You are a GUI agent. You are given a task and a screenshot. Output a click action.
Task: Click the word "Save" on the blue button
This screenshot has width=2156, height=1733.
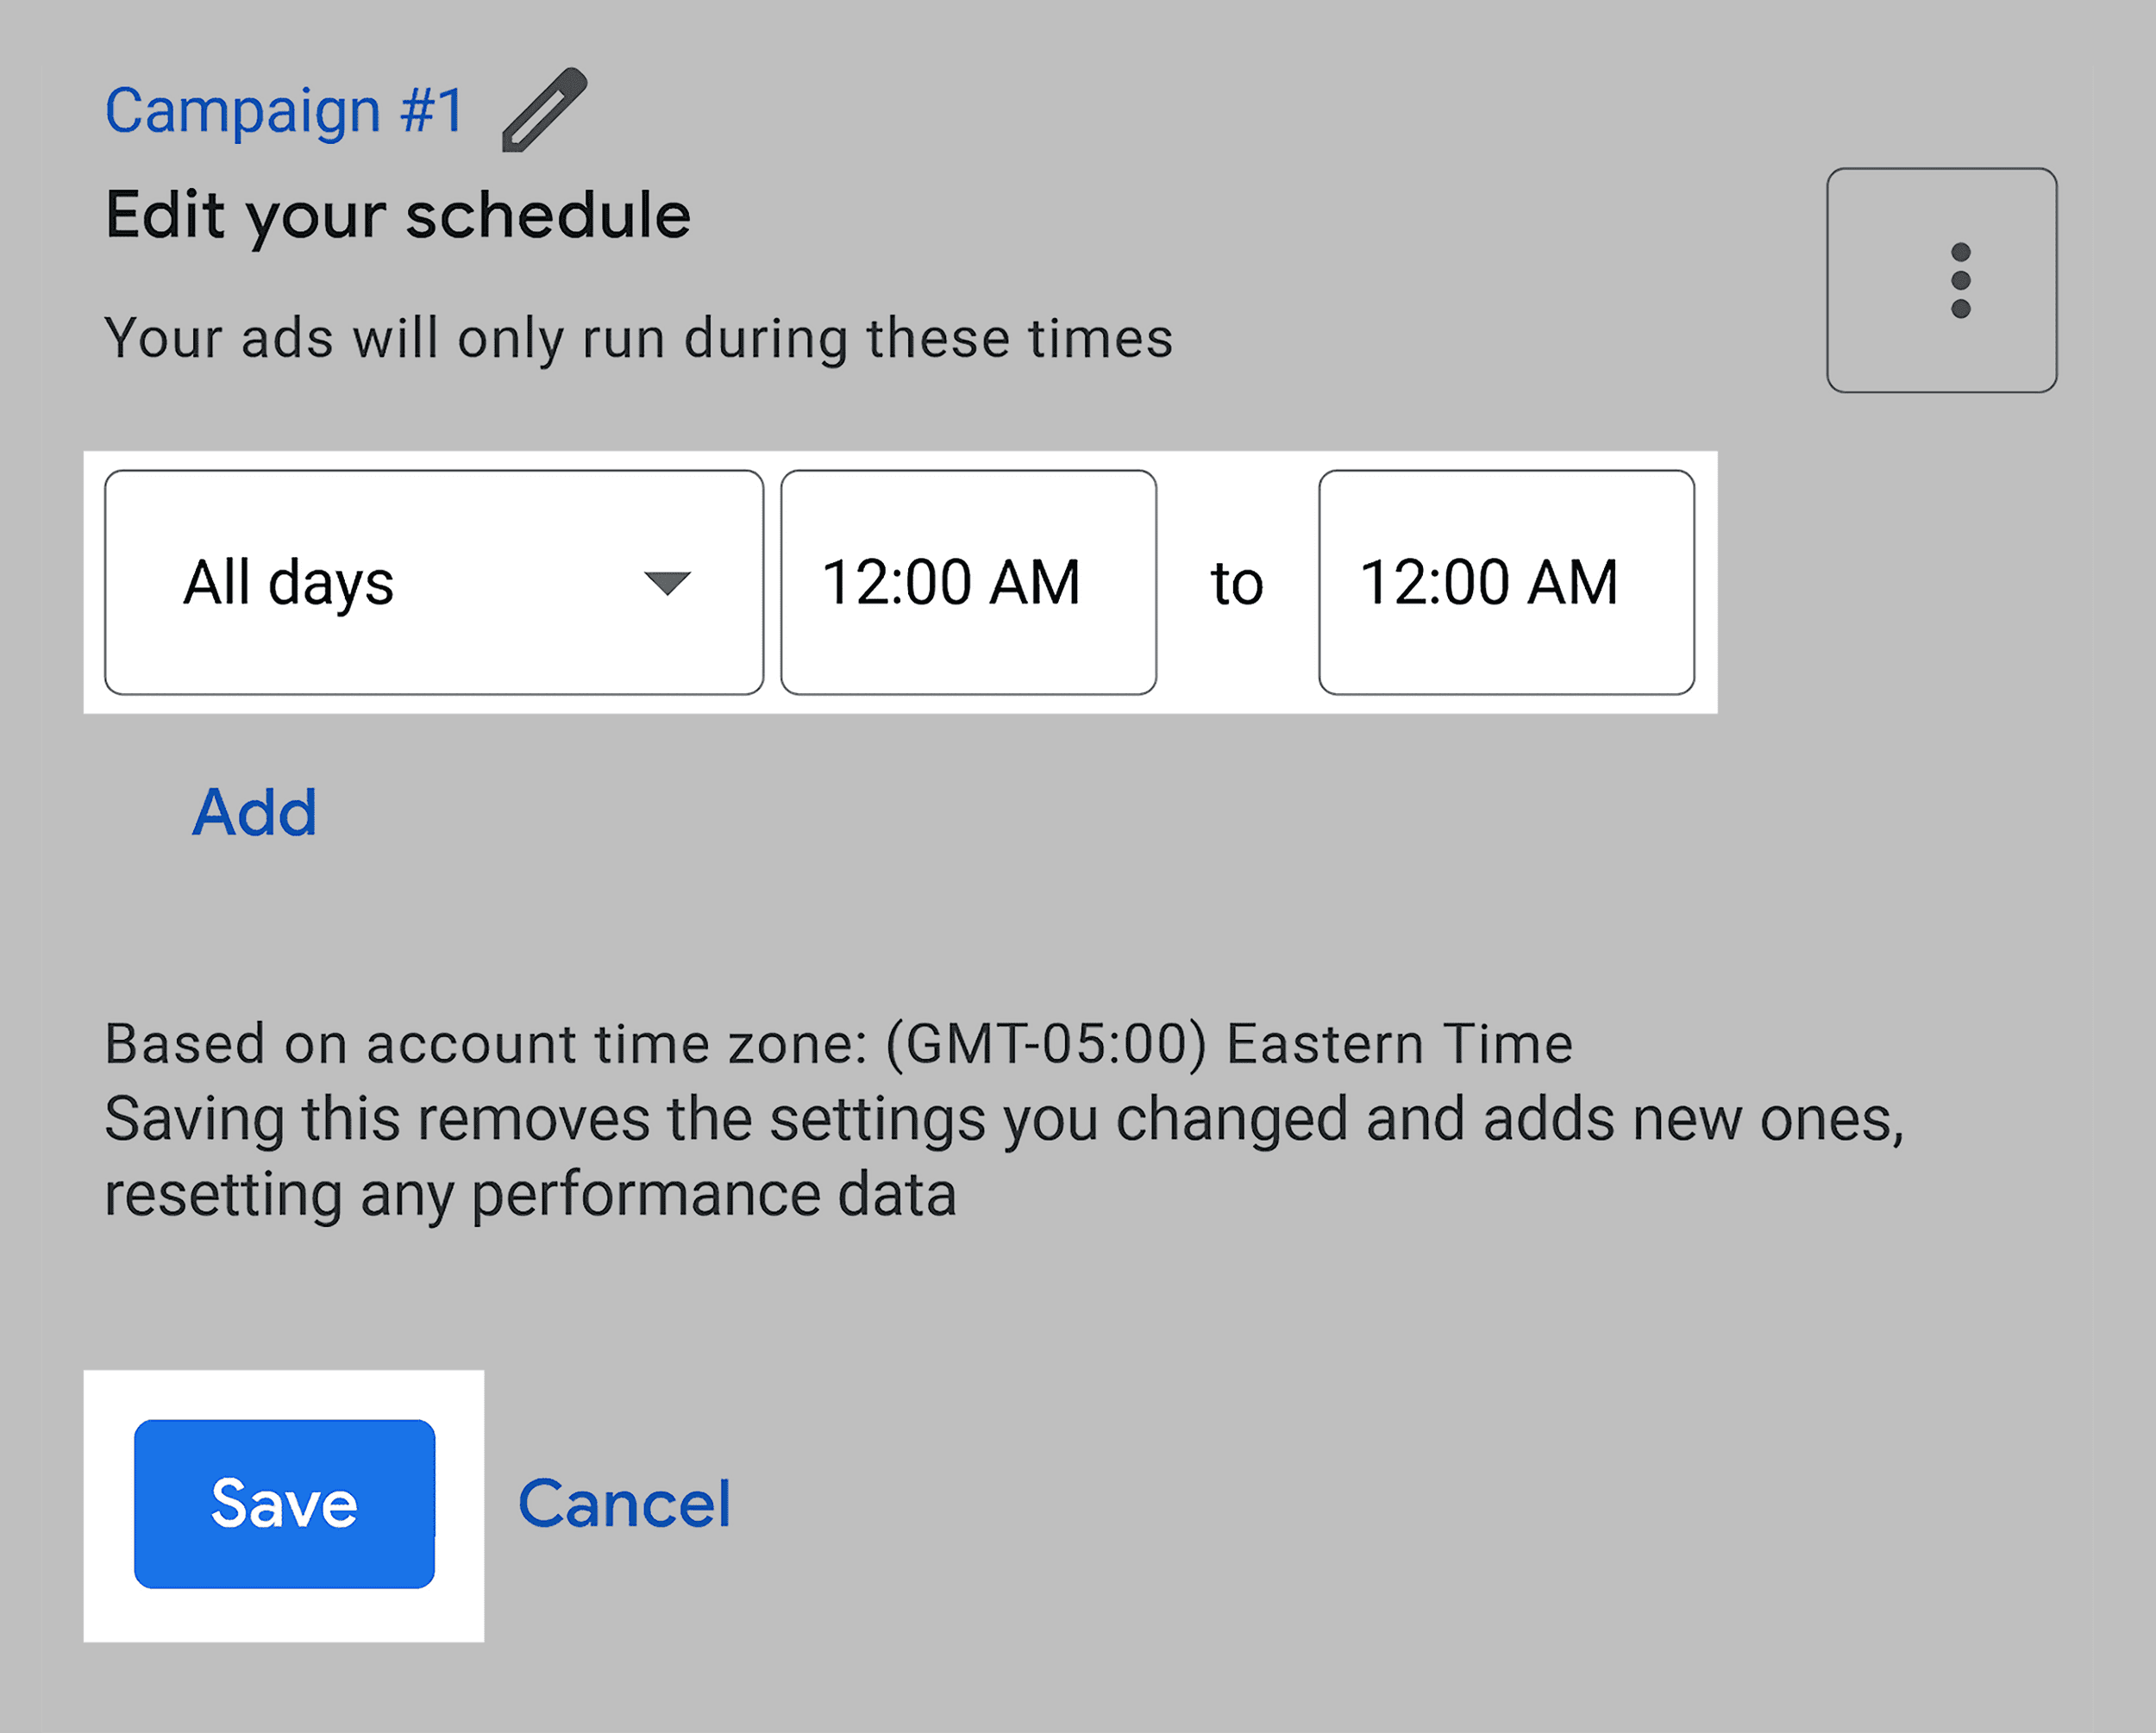(284, 1504)
